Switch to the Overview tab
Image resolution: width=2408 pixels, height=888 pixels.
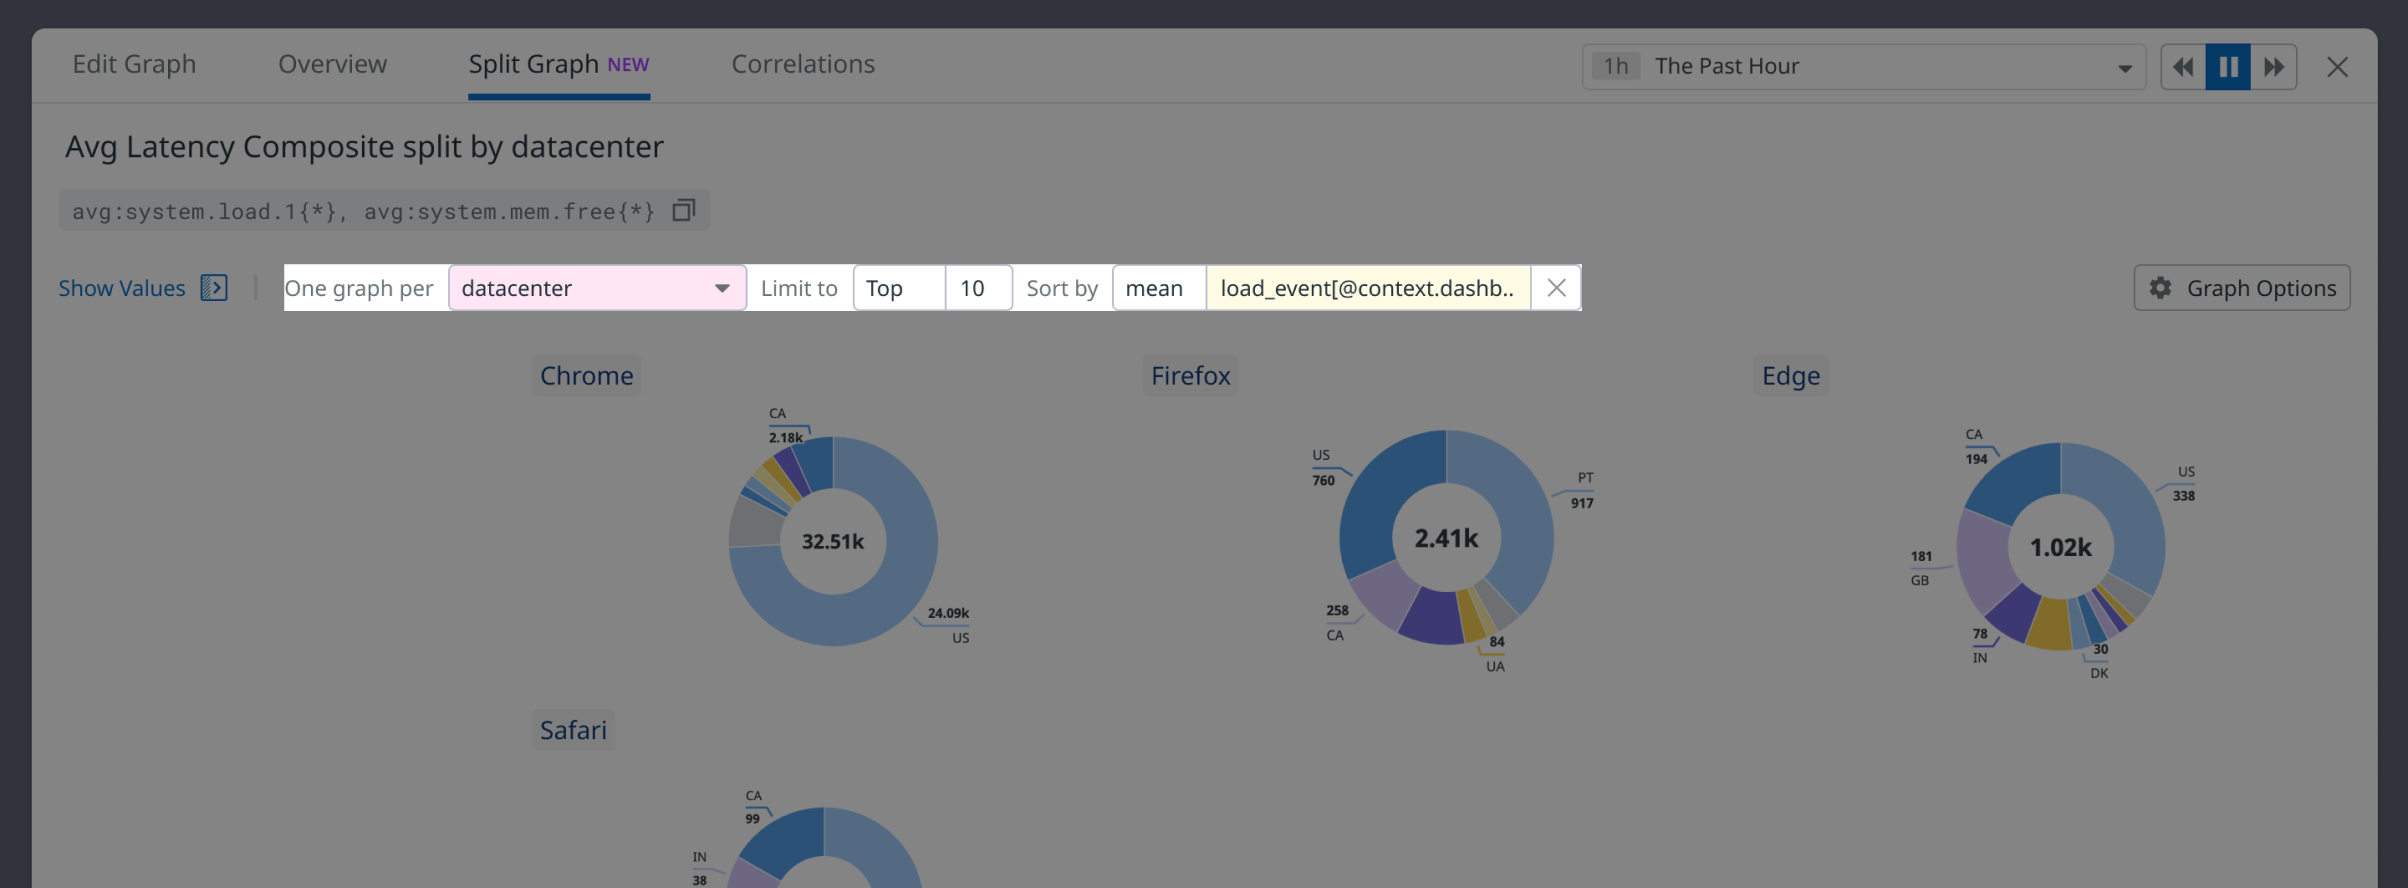[x=332, y=64]
